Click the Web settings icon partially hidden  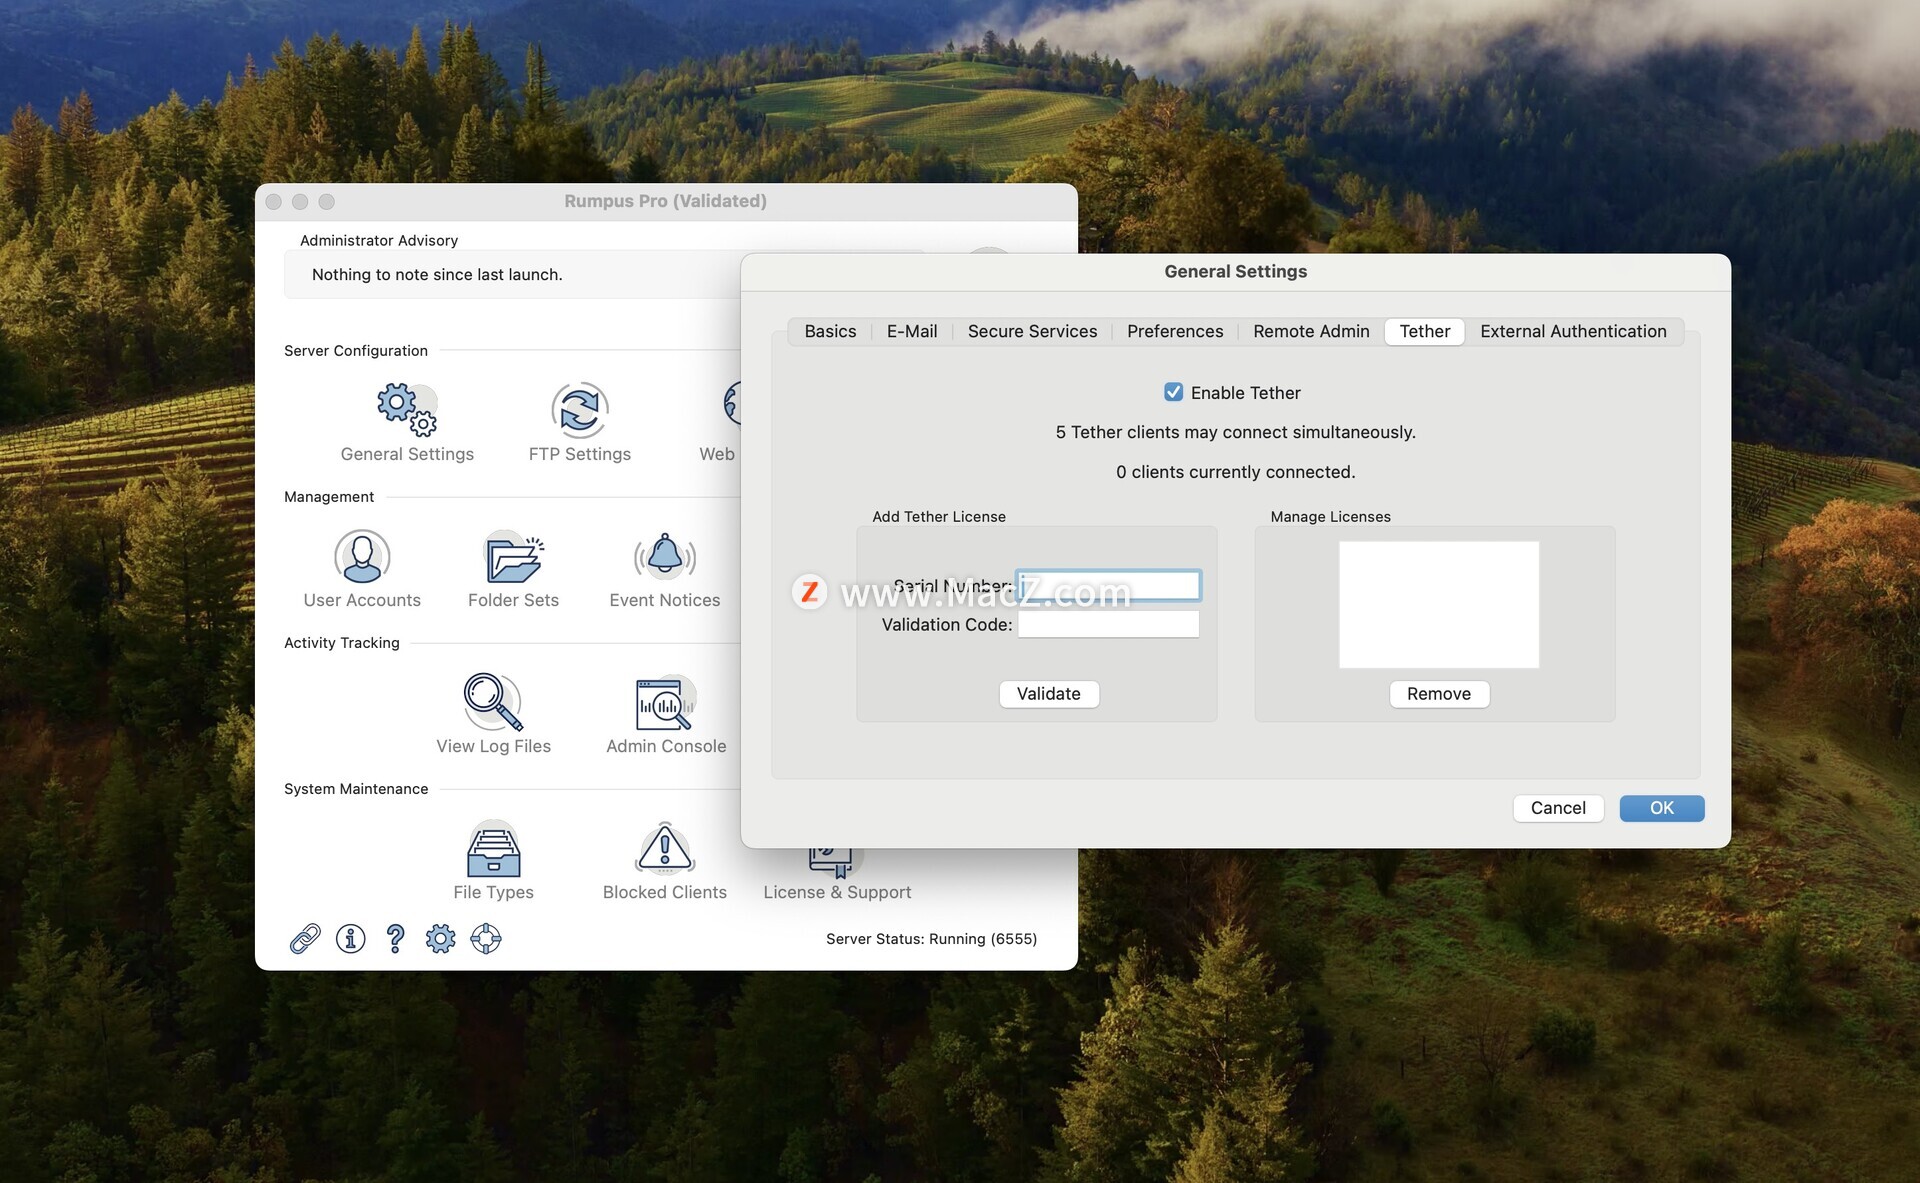coord(731,405)
